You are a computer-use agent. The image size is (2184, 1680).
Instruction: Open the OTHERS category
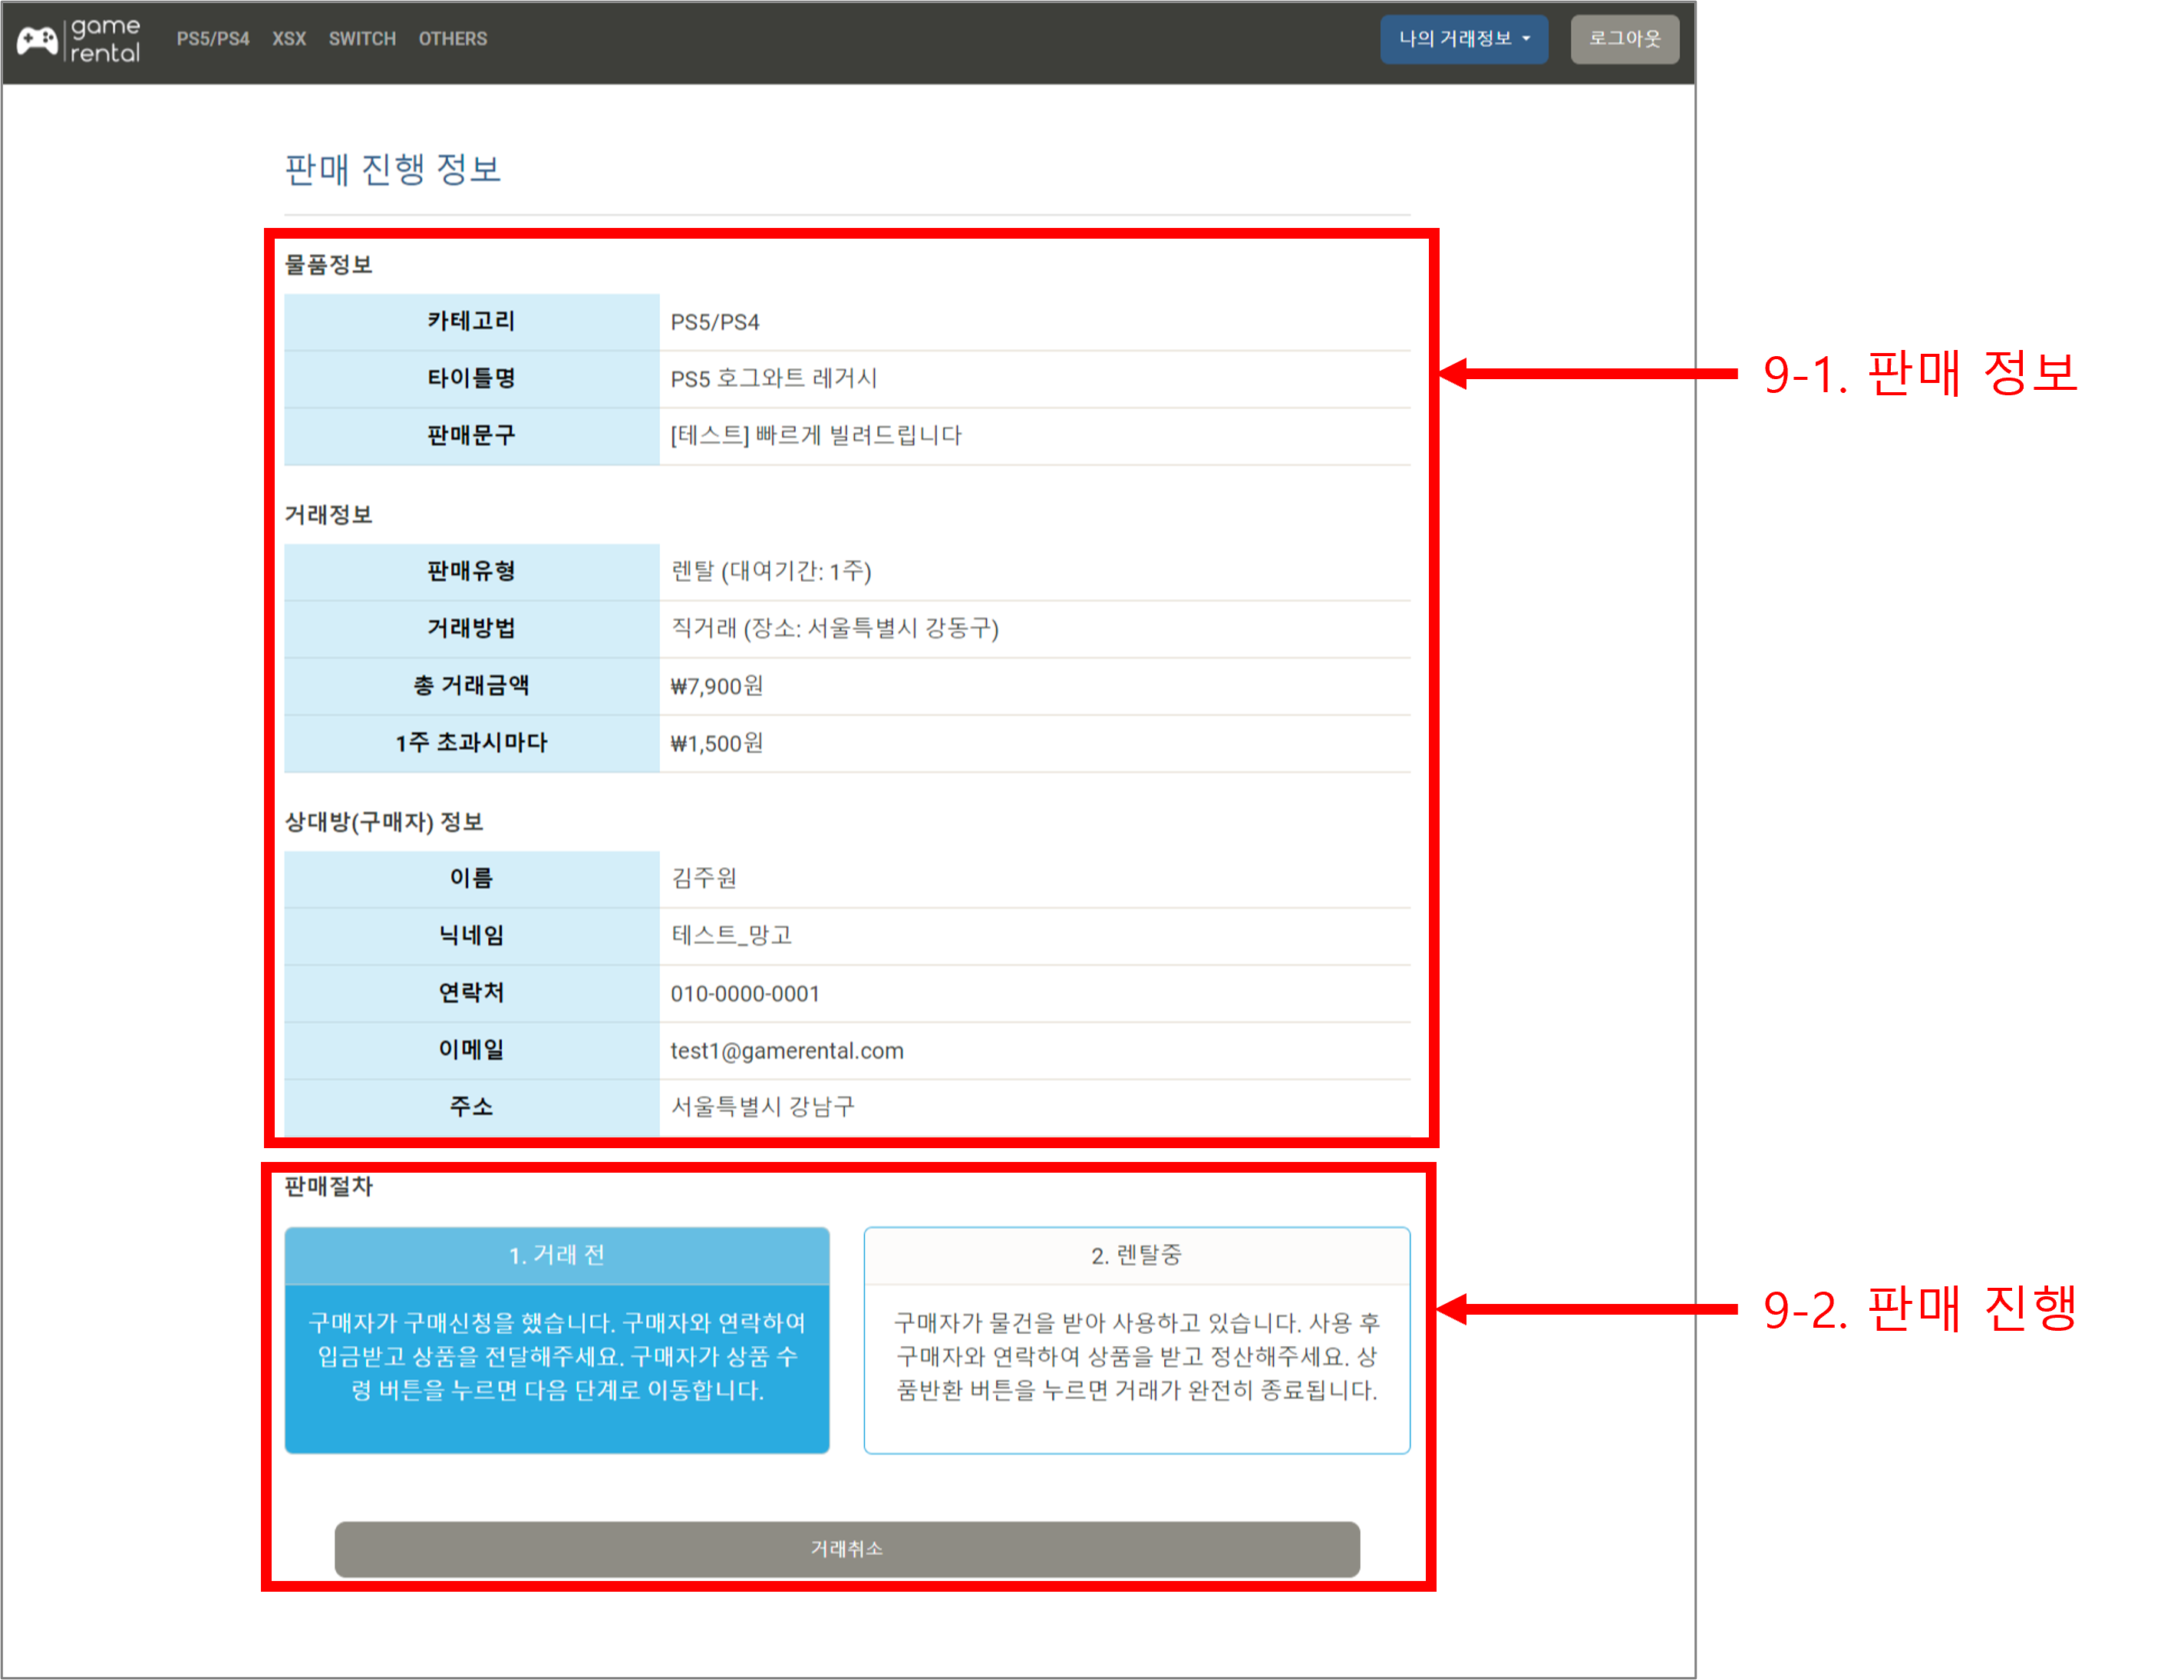coord(452,39)
